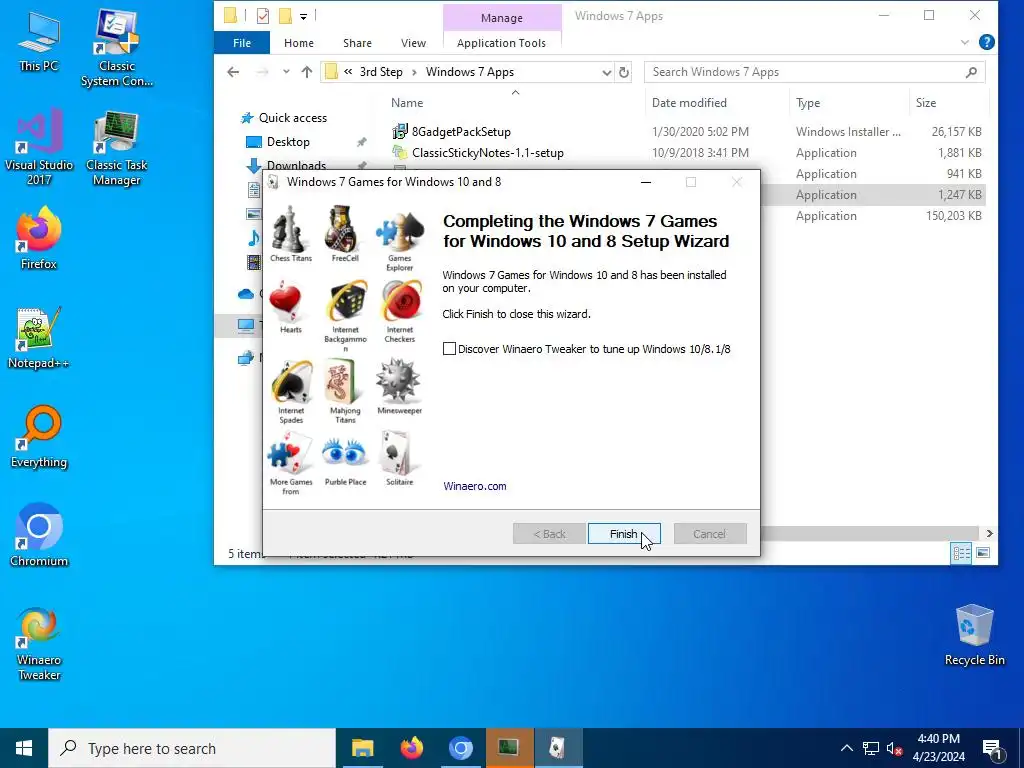Click the Internet Checkers icon
Image resolution: width=1024 pixels, height=768 pixels.
pyautogui.click(x=400, y=302)
